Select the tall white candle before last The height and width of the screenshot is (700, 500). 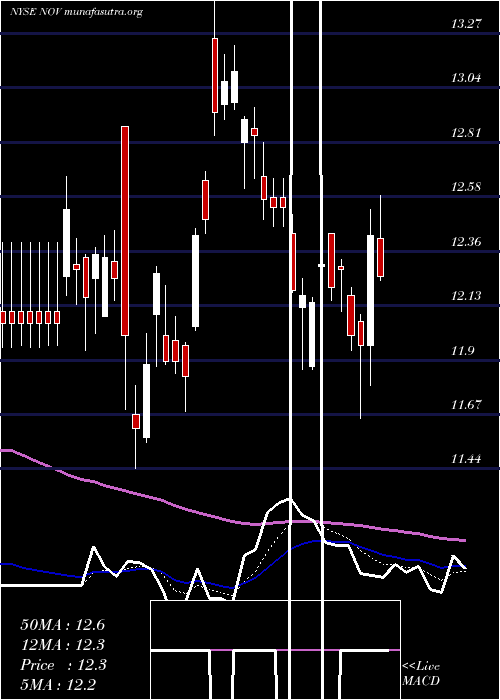(x=371, y=290)
